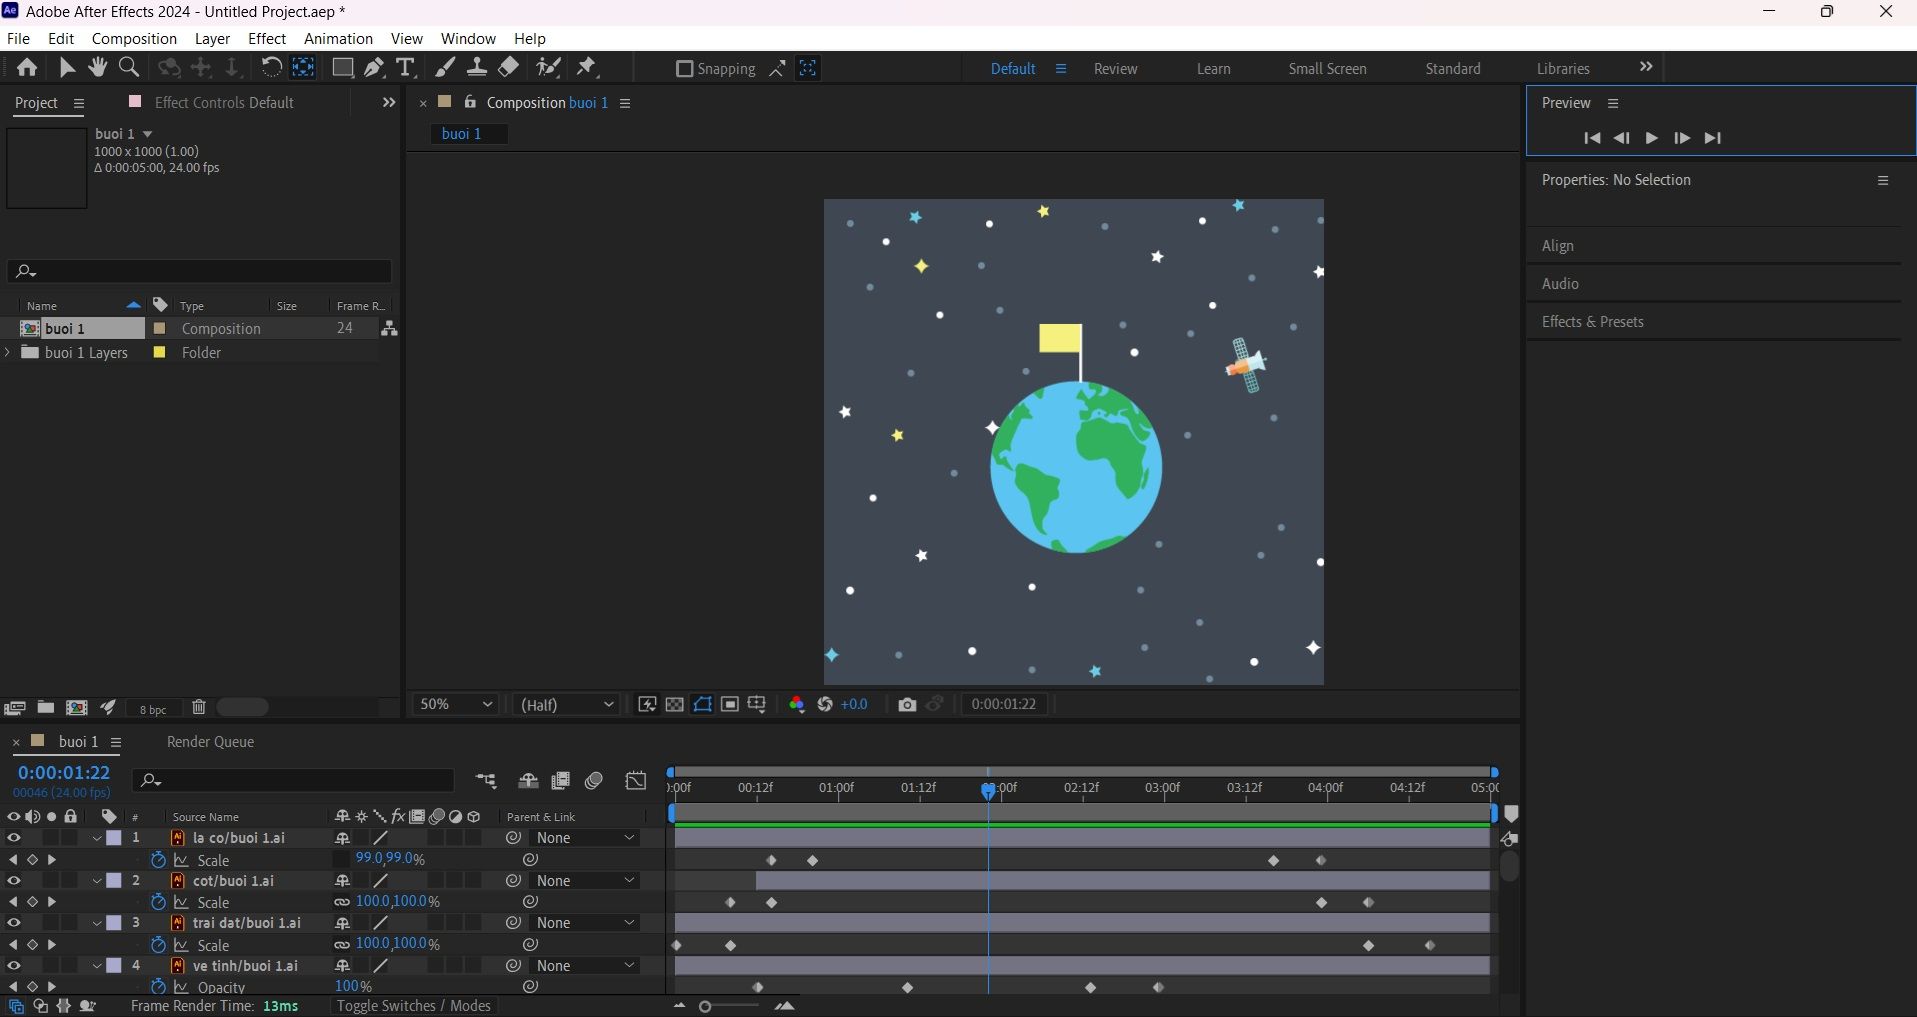Viewport: 1917px width, 1017px height.
Task: Create new folder in Project panel
Action: (46, 707)
